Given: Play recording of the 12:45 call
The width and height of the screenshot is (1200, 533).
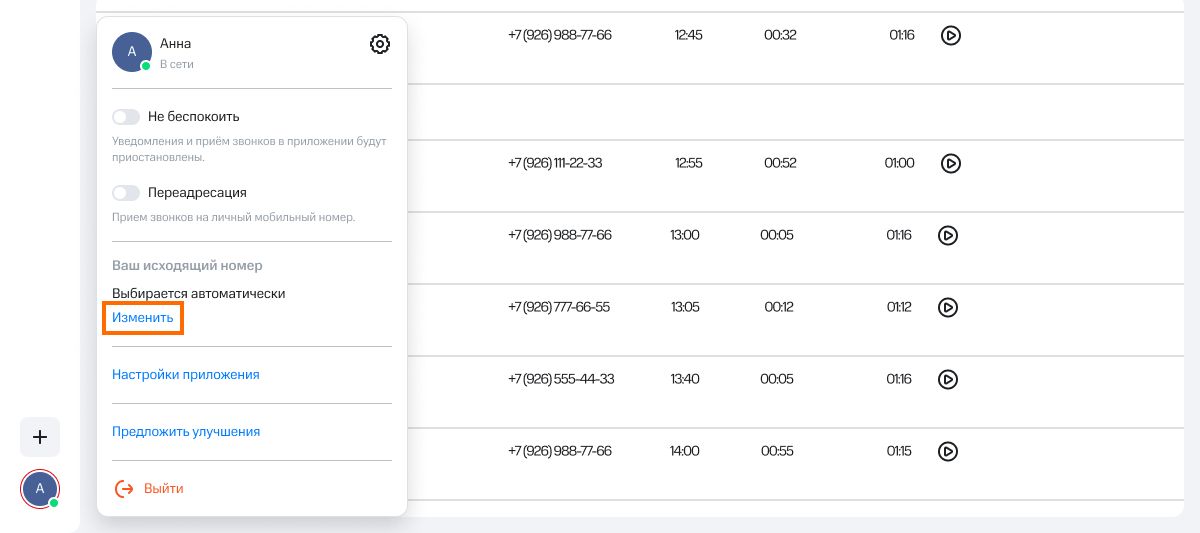Looking at the screenshot, I should coord(950,36).
